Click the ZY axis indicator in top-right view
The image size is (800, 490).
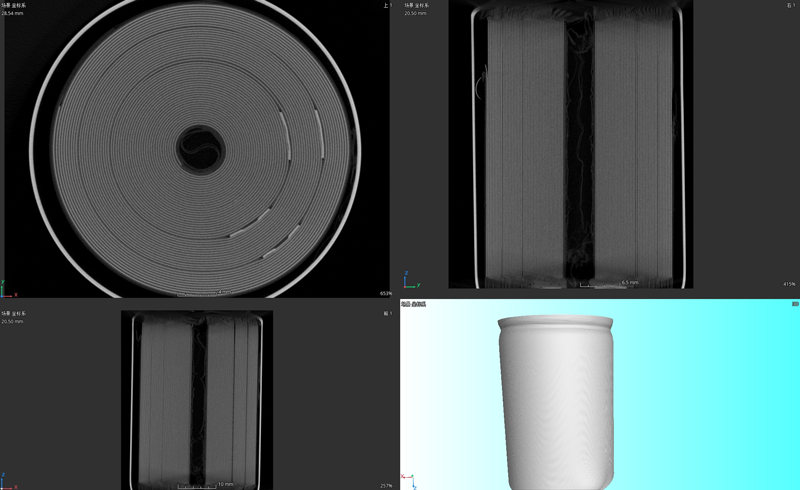410,279
